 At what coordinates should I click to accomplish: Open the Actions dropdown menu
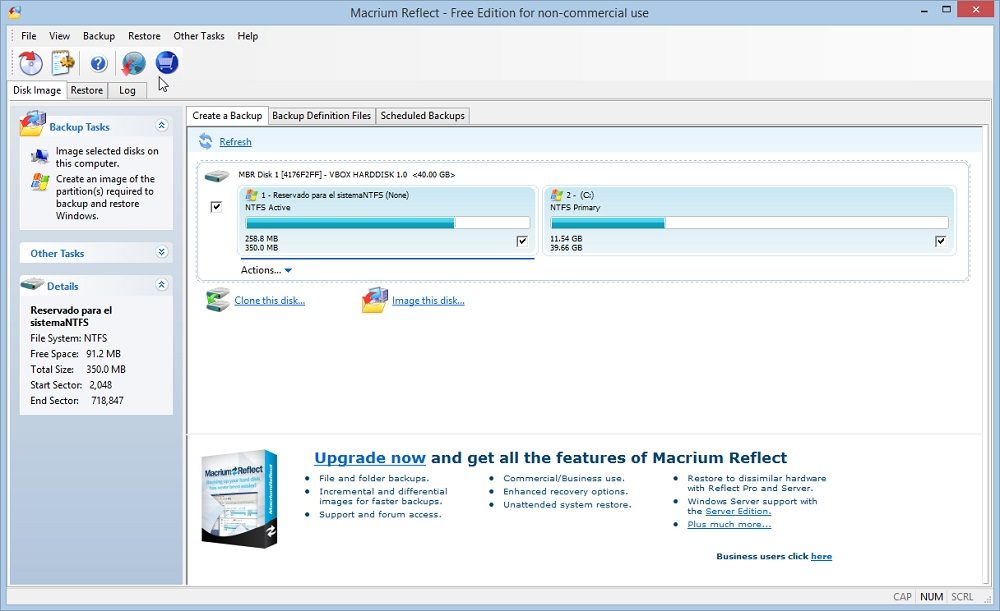click(x=266, y=270)
